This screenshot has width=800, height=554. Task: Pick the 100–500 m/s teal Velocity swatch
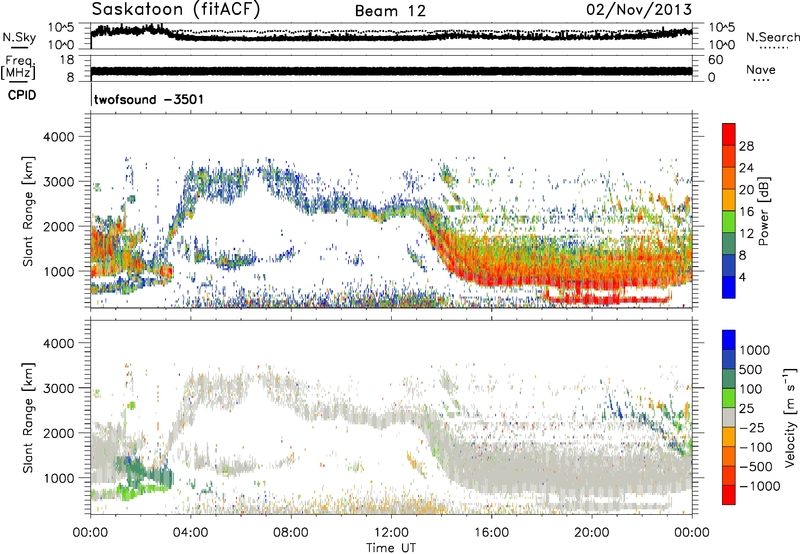pyautogui.click(x=729, y=379)
